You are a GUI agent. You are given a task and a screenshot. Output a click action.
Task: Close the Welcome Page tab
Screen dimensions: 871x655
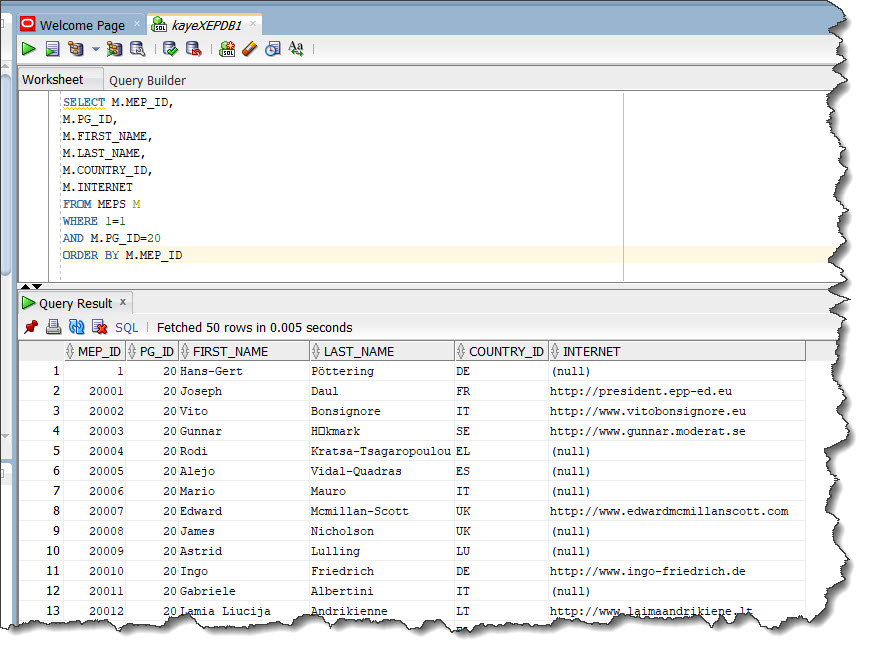137,24
